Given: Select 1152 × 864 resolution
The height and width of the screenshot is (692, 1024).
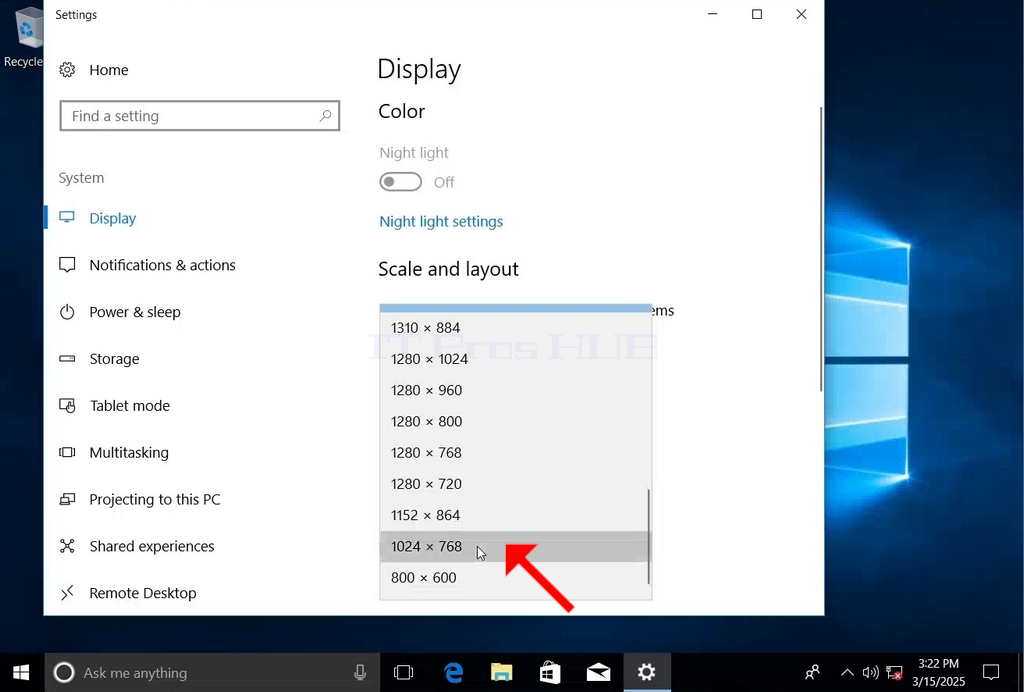Looking at the screenshot, I should click(515, 516).
